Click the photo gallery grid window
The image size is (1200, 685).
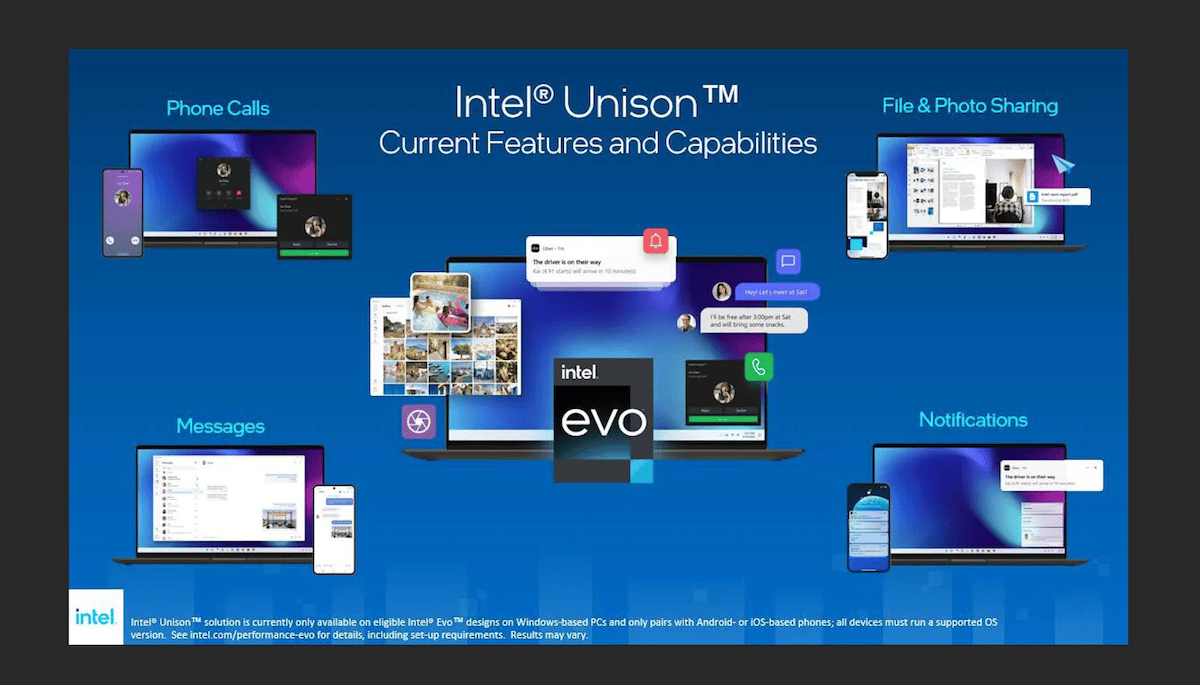444,346
